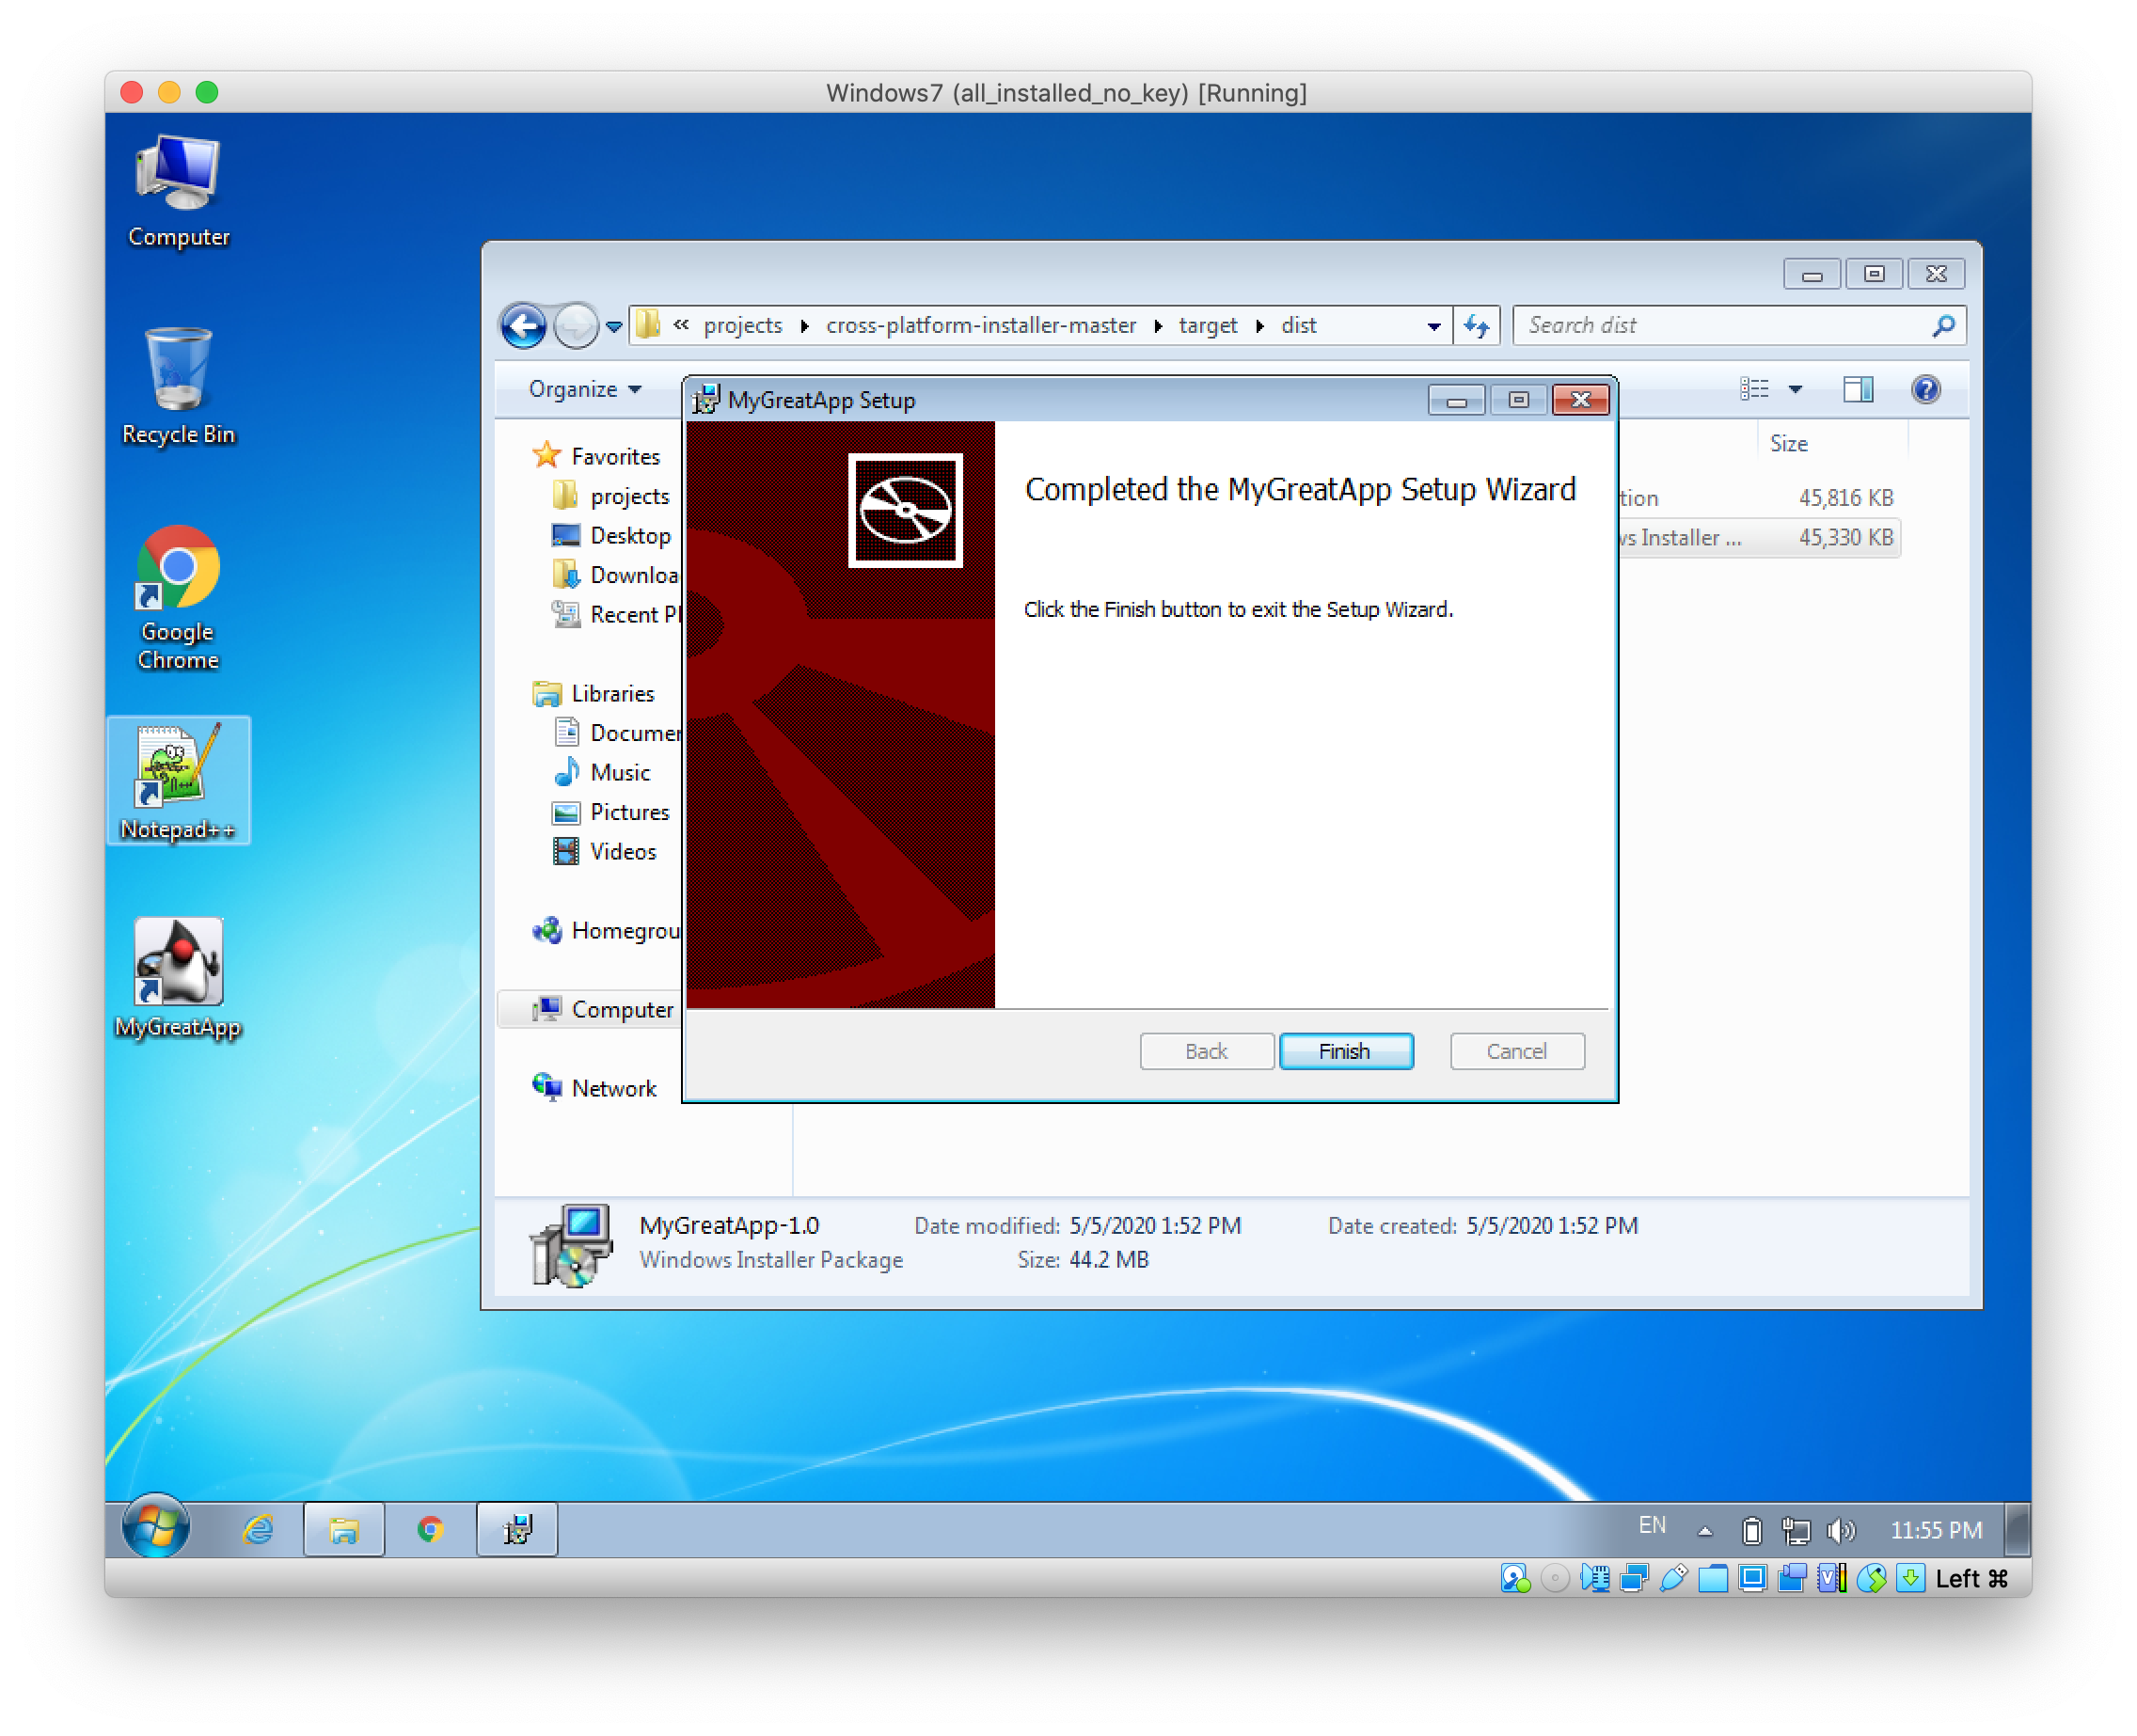Open the change view dropdown arrow
The height and width of the screenshot is (1736, 2137).
tap(1795, 389)
